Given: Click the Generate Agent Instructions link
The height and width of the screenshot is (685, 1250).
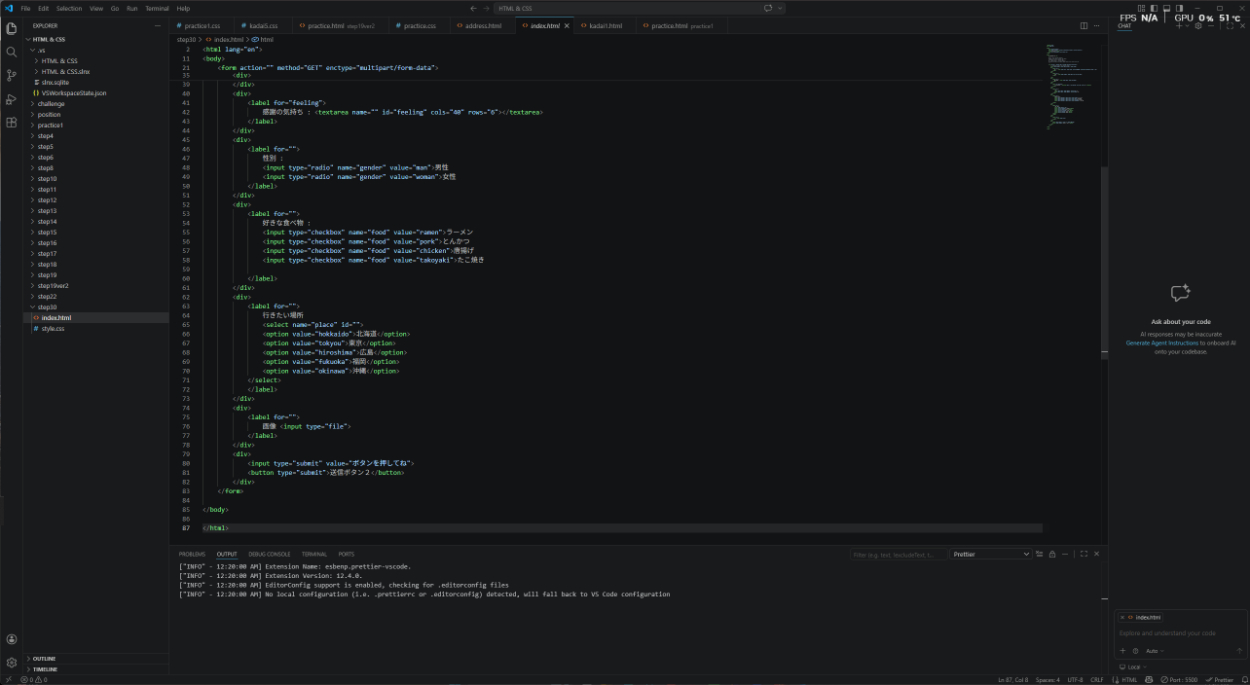Looking at the screenshot, I should 1164,343.
